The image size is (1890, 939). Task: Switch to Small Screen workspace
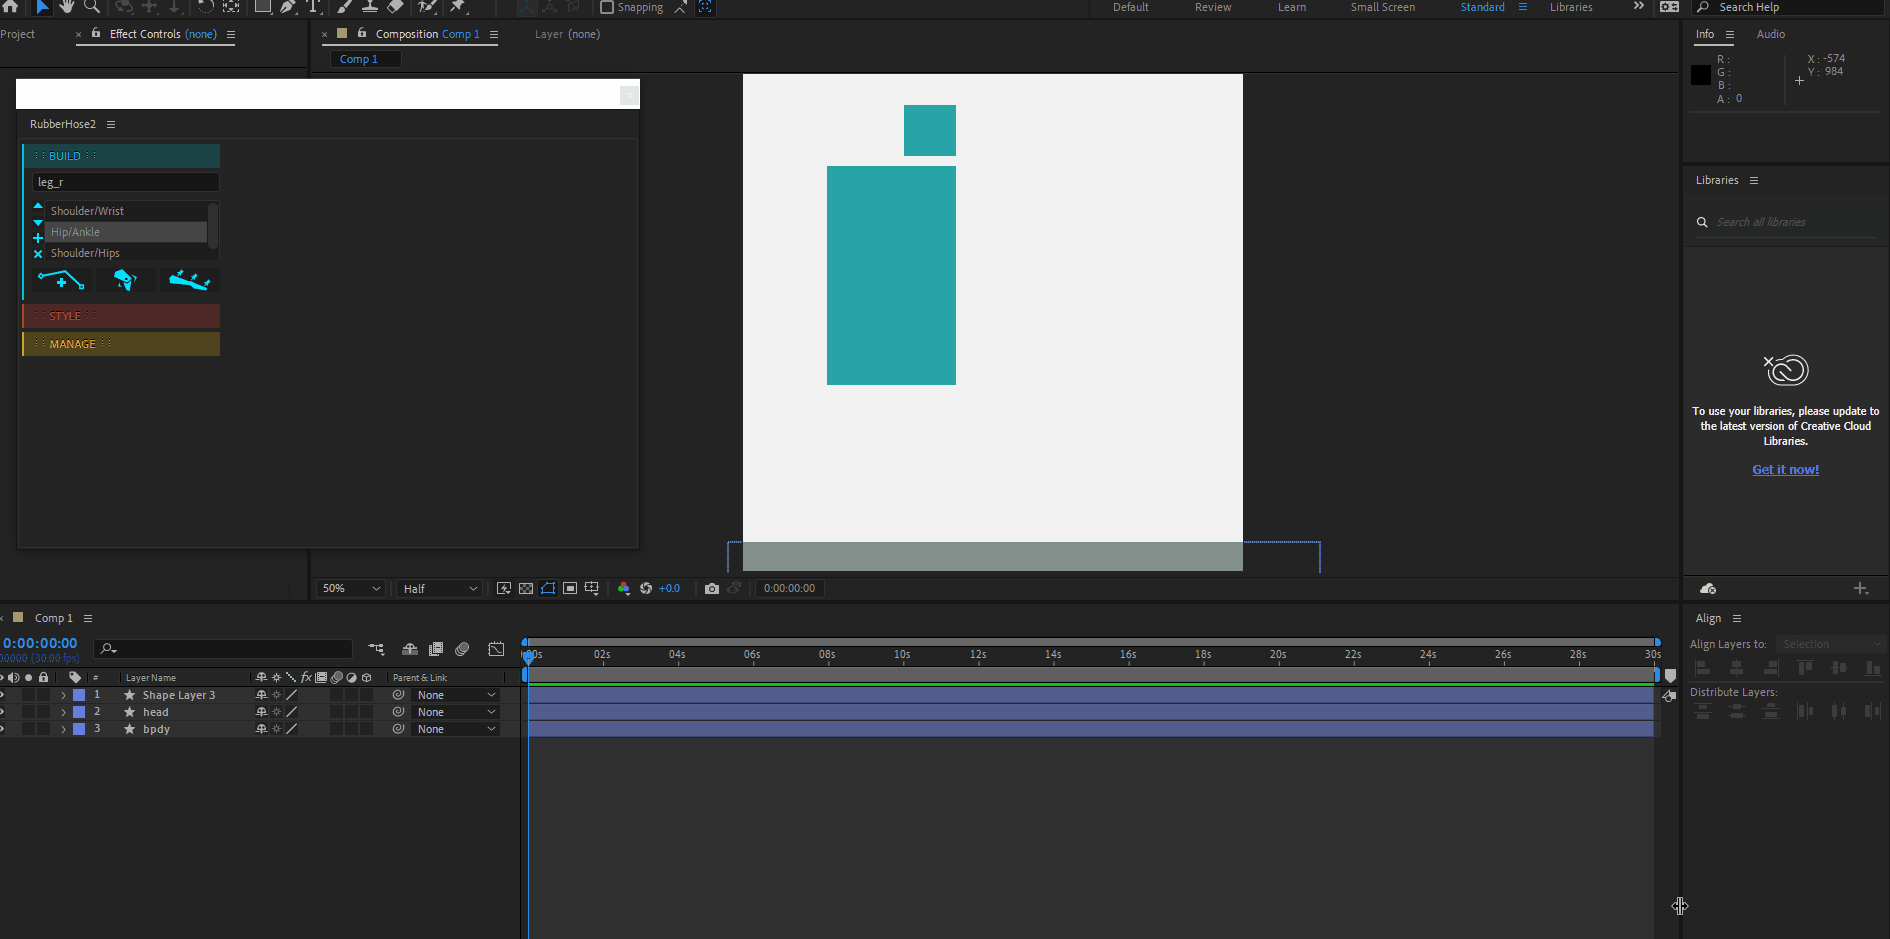[x=1382, y=7]
